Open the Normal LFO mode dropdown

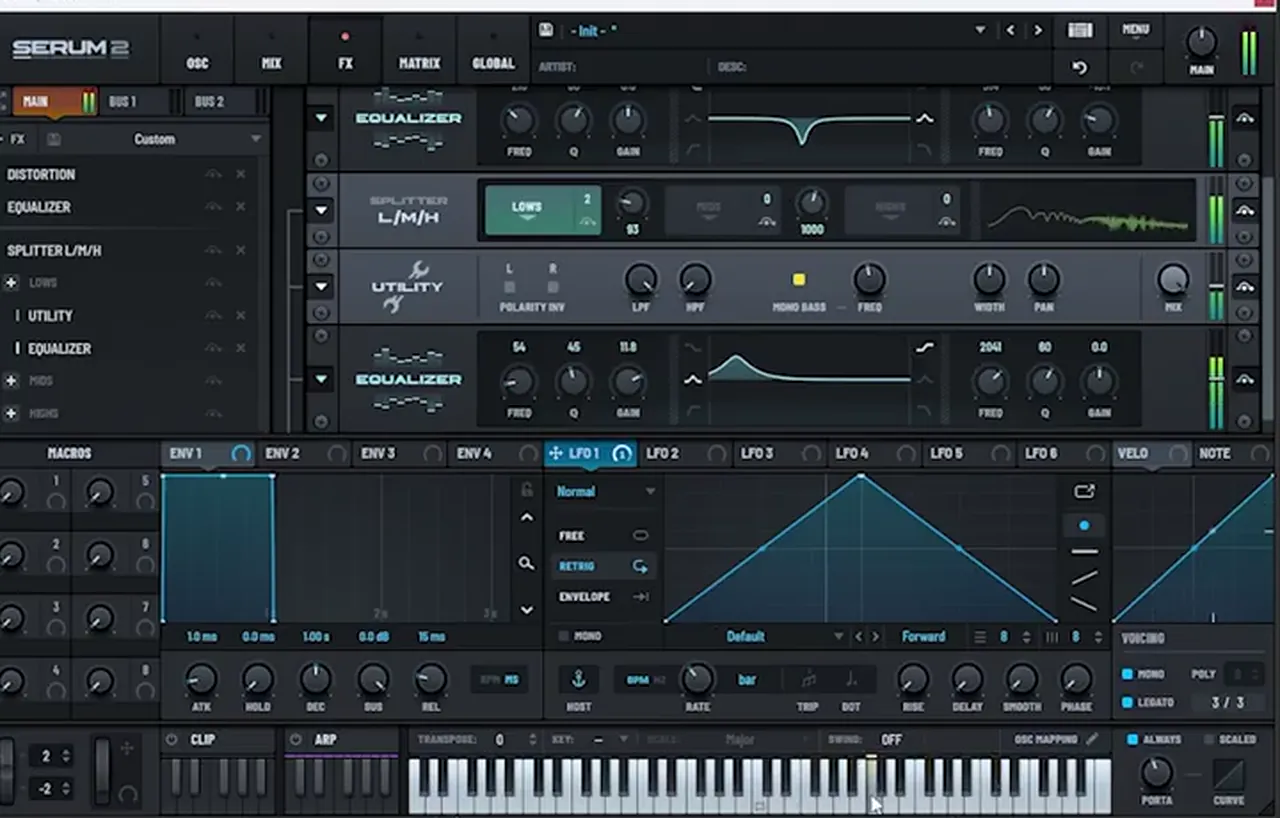click(606, 491)
